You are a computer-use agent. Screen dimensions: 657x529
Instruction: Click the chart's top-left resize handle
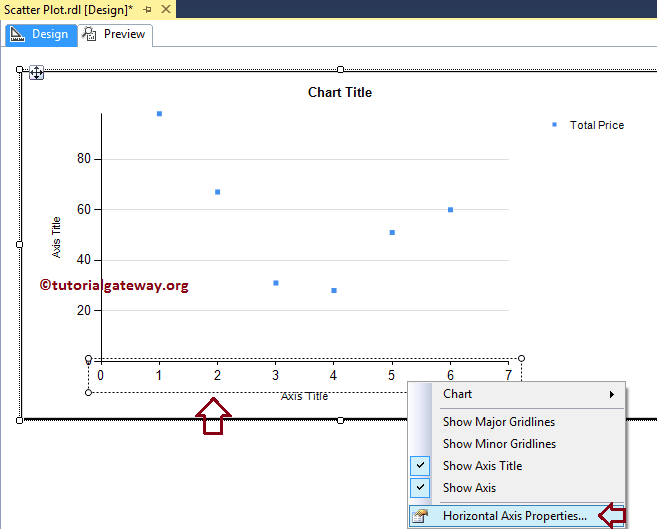pos(19,70)
